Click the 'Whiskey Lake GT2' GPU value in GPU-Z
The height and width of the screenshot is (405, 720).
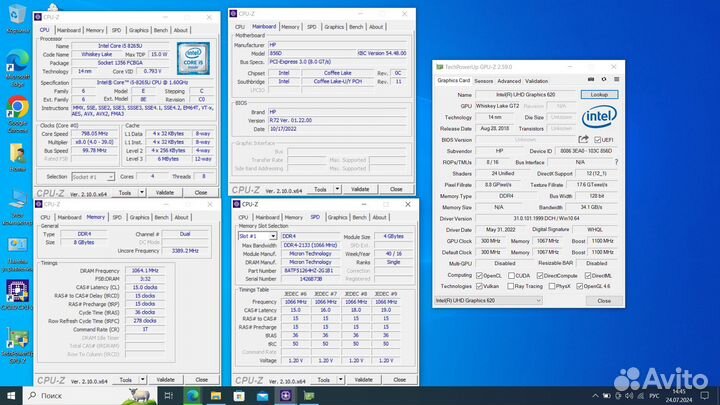[x=497, y=106]
